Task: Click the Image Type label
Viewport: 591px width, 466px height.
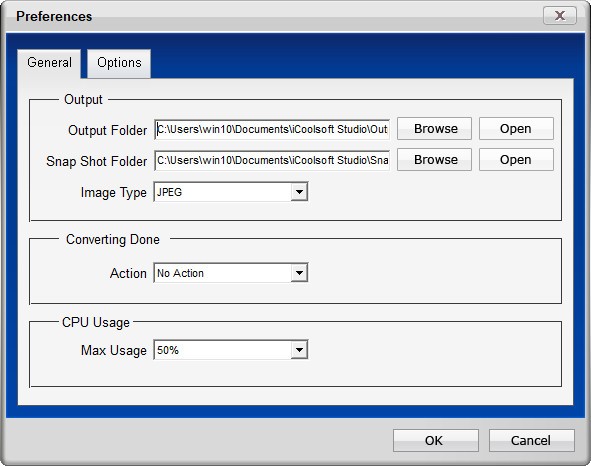Action: tap(113, 193)
